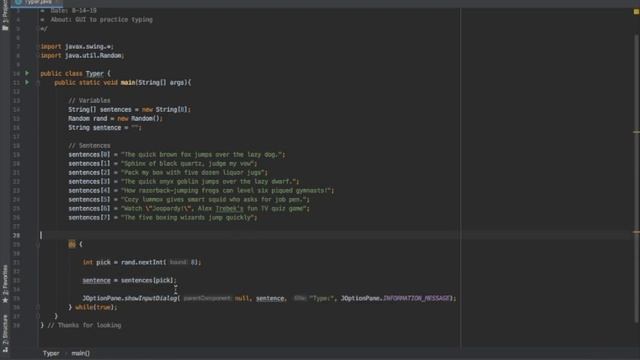
Task: Click class name 'Typer' in declaration
Action: coord(94,73)
